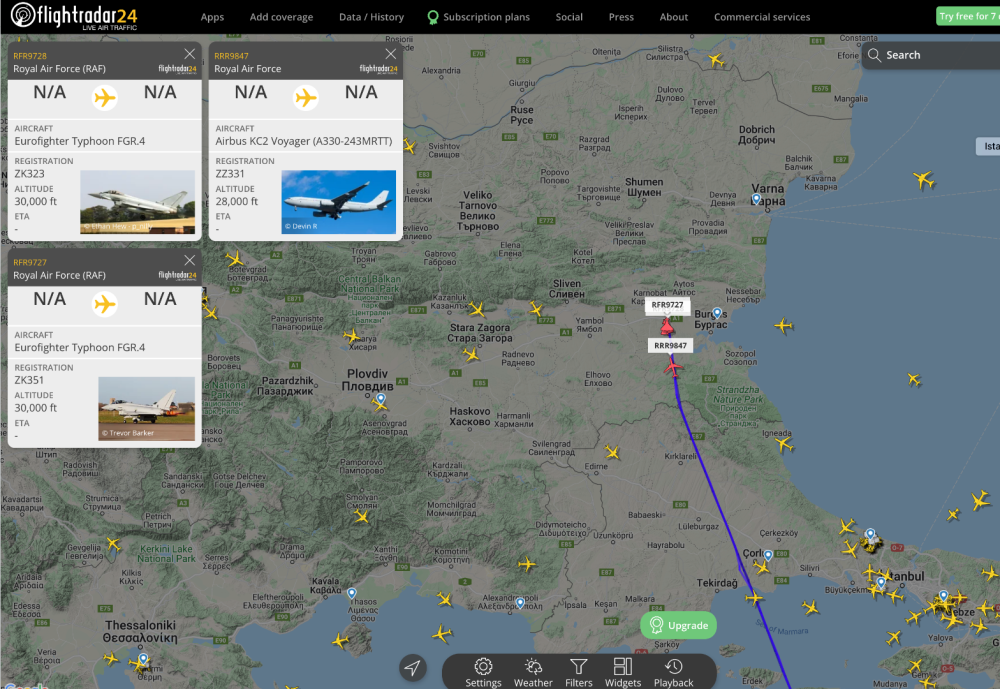Click the green headset icon beside Subscription plans
Viewport: 1000px width, 689px height.
pyautogui.click(x=433, y=16)
